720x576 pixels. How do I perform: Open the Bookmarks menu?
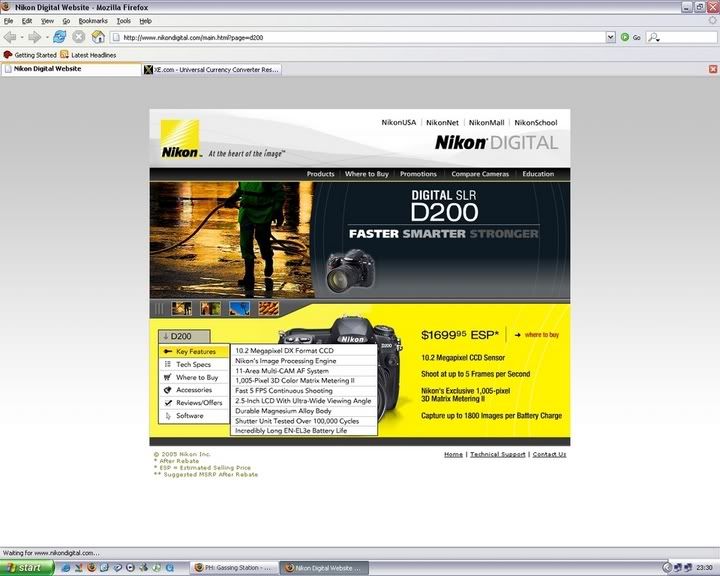pyautogui.click(x=93, y=21)
